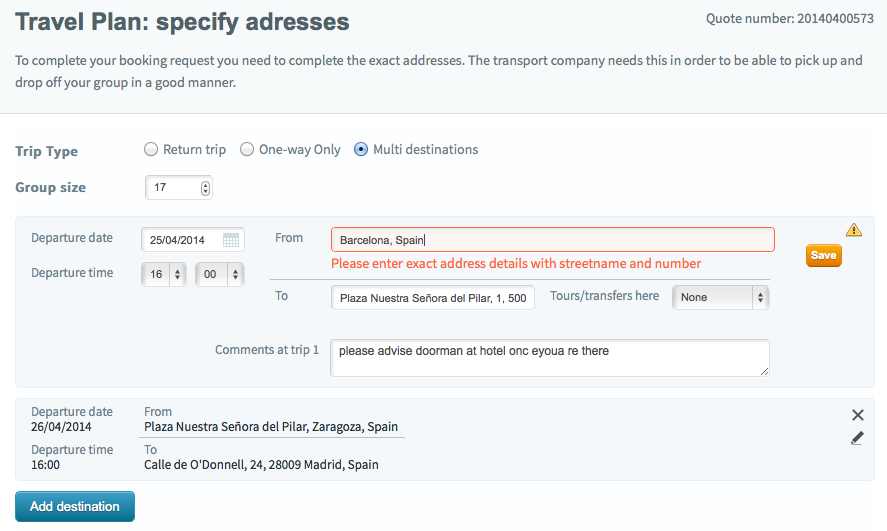This screenshot has width=887, height=531.
Task: Open the departure minutes dropdown
Action: [219, 274]
